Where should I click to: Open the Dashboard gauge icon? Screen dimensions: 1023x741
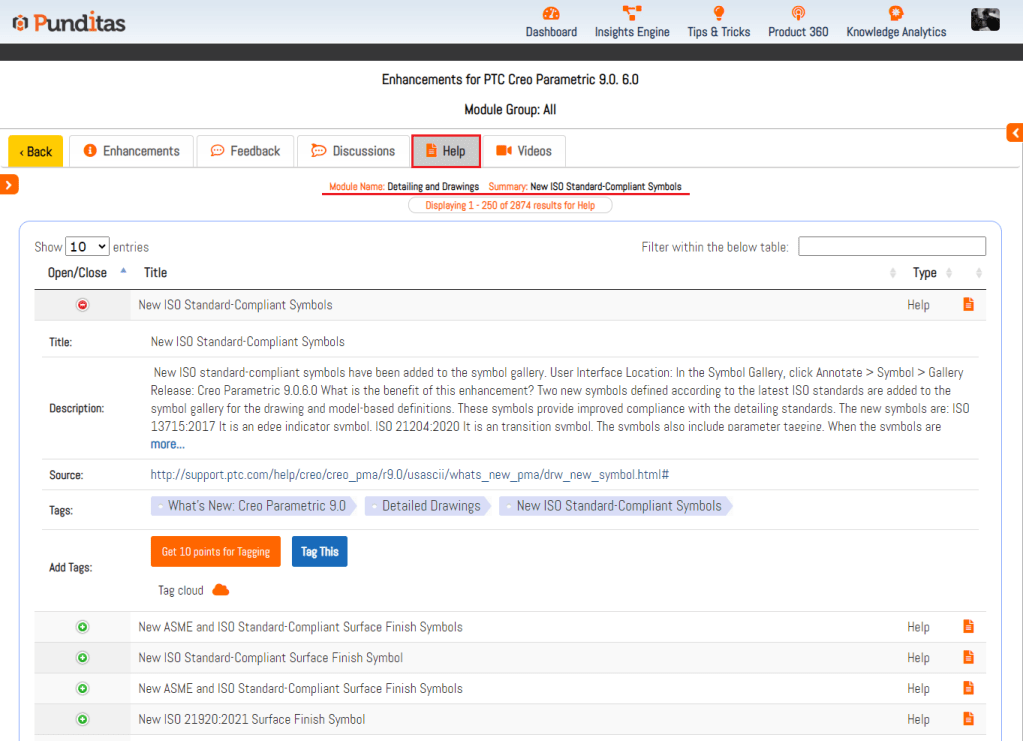551,14
